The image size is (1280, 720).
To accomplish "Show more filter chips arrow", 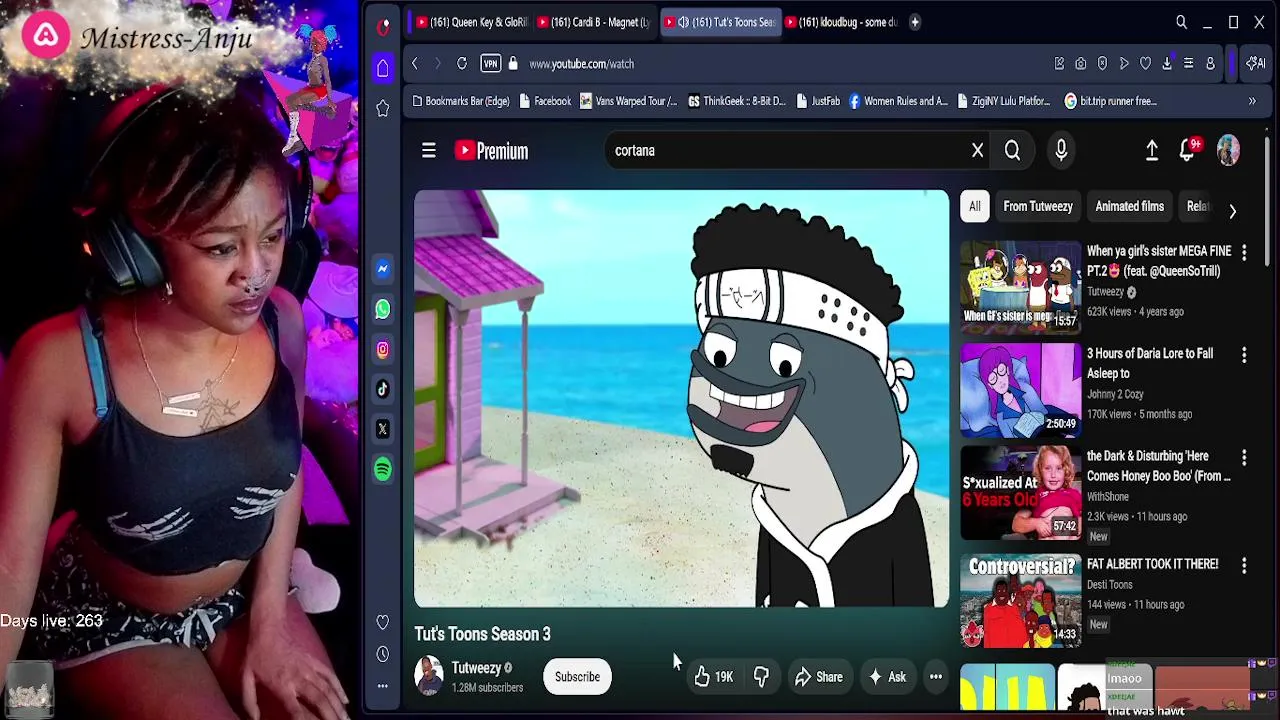I will 1232,211.
